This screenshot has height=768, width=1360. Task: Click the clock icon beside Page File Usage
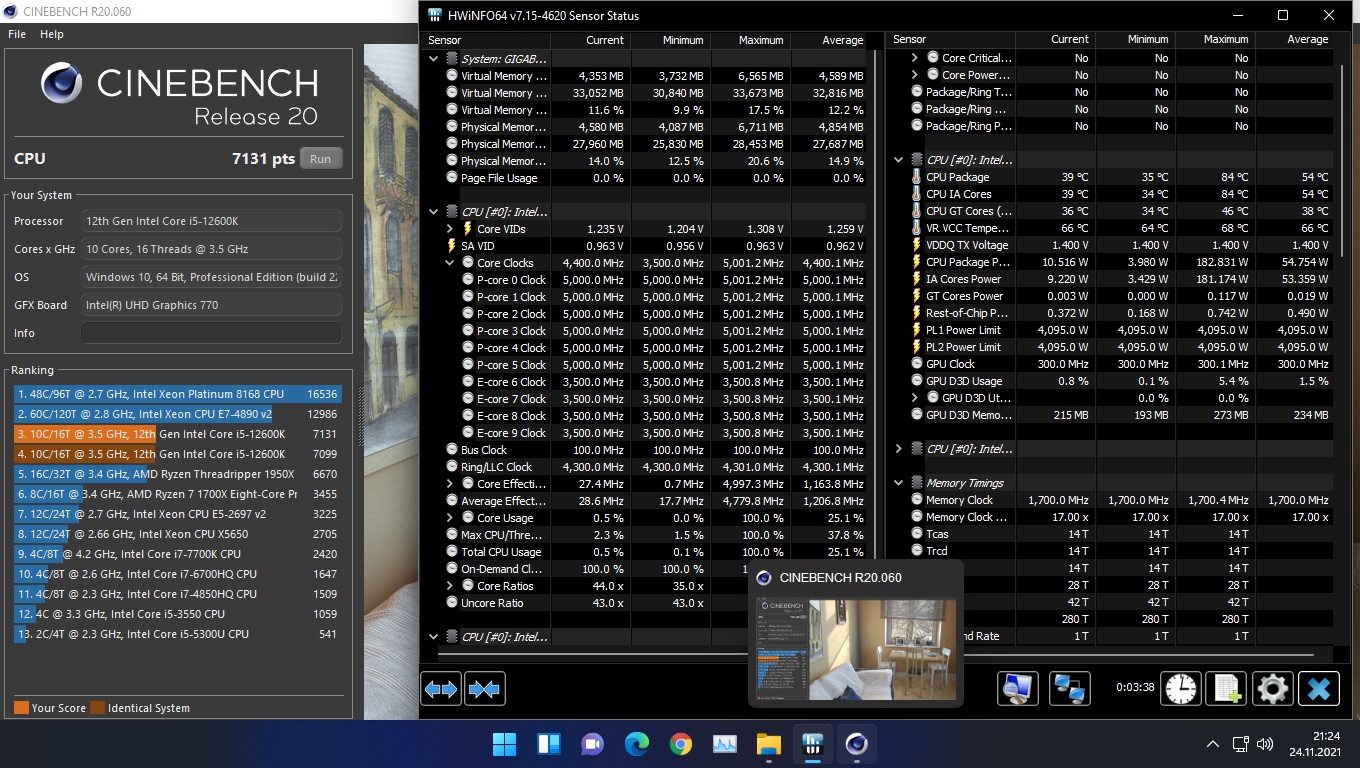point(452,178)
